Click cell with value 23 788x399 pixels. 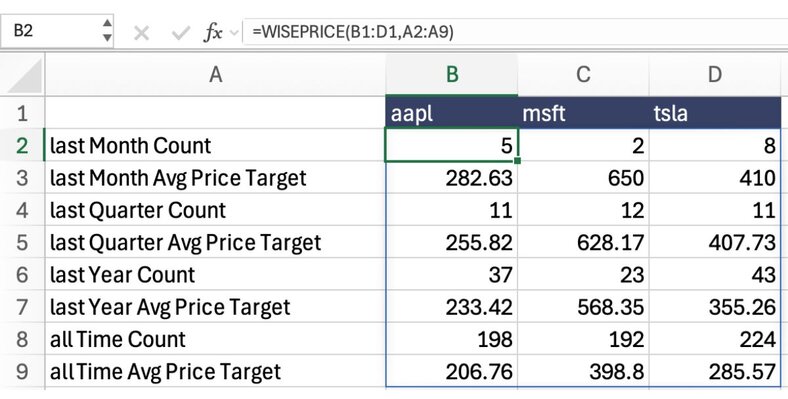point(583,274)
